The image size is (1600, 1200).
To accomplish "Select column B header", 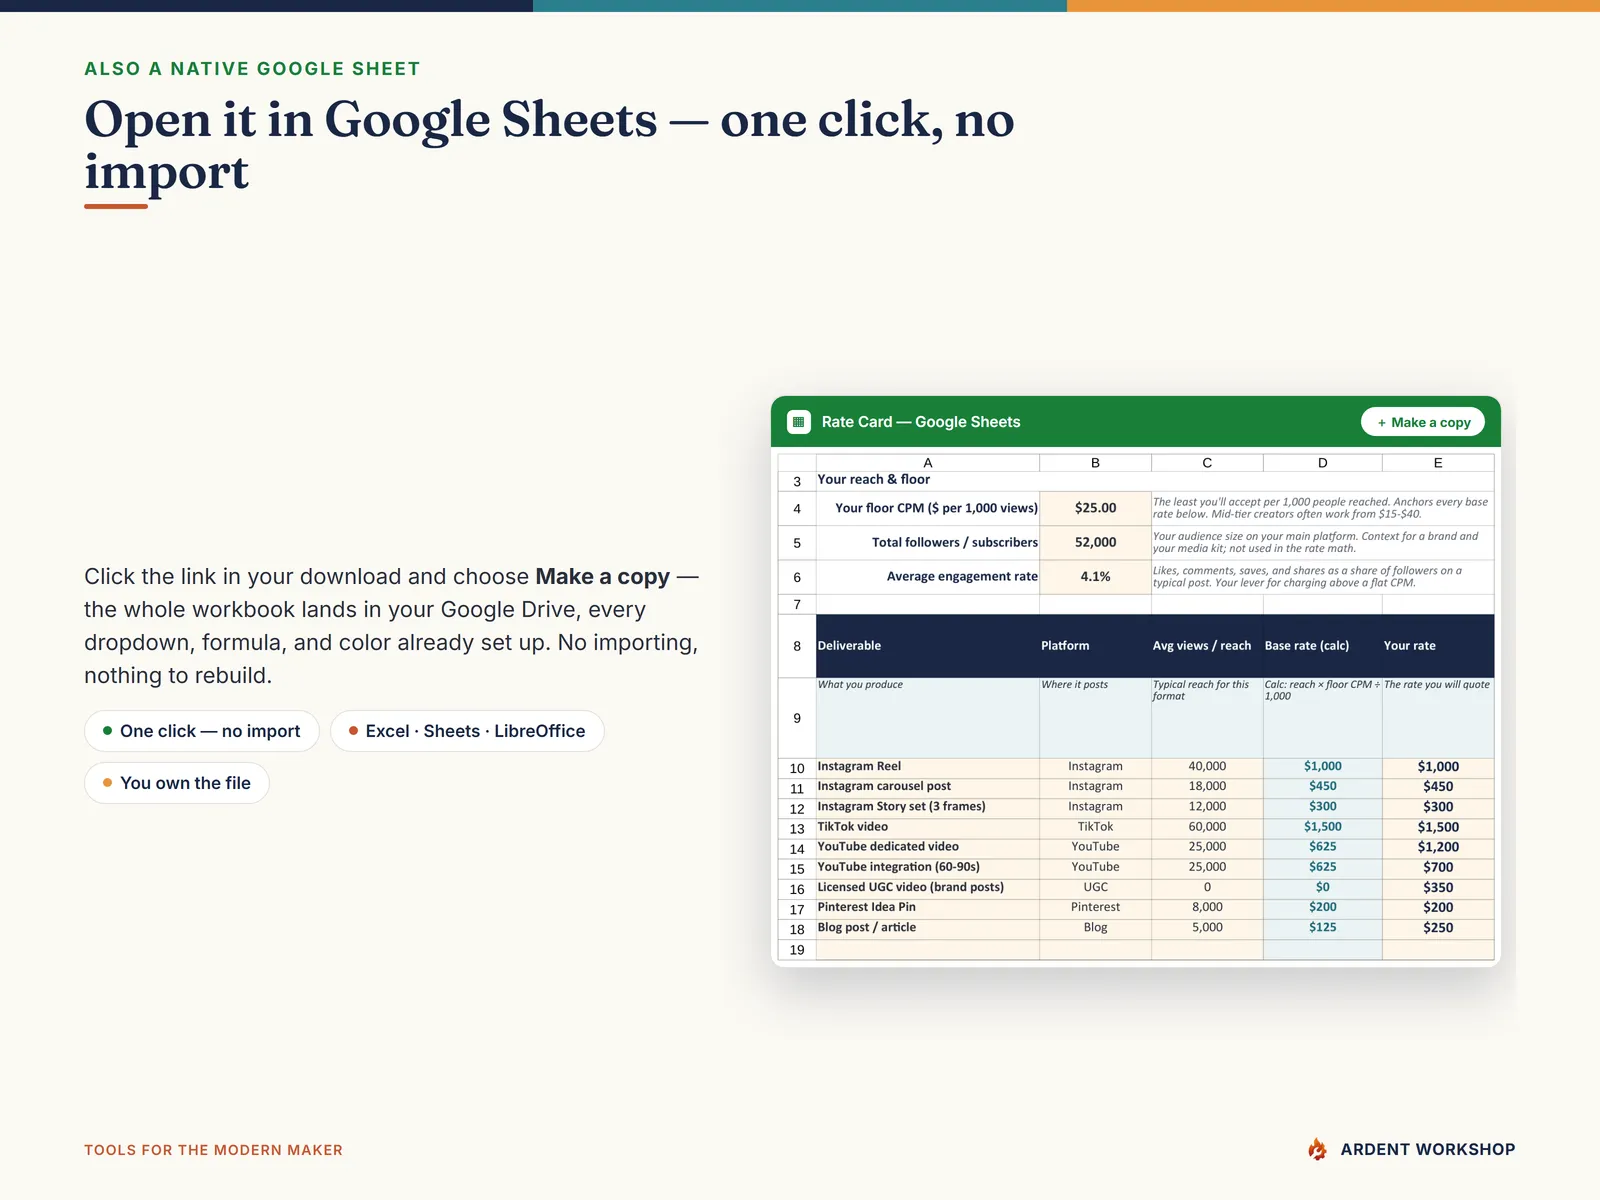I will pos(1095,463).
